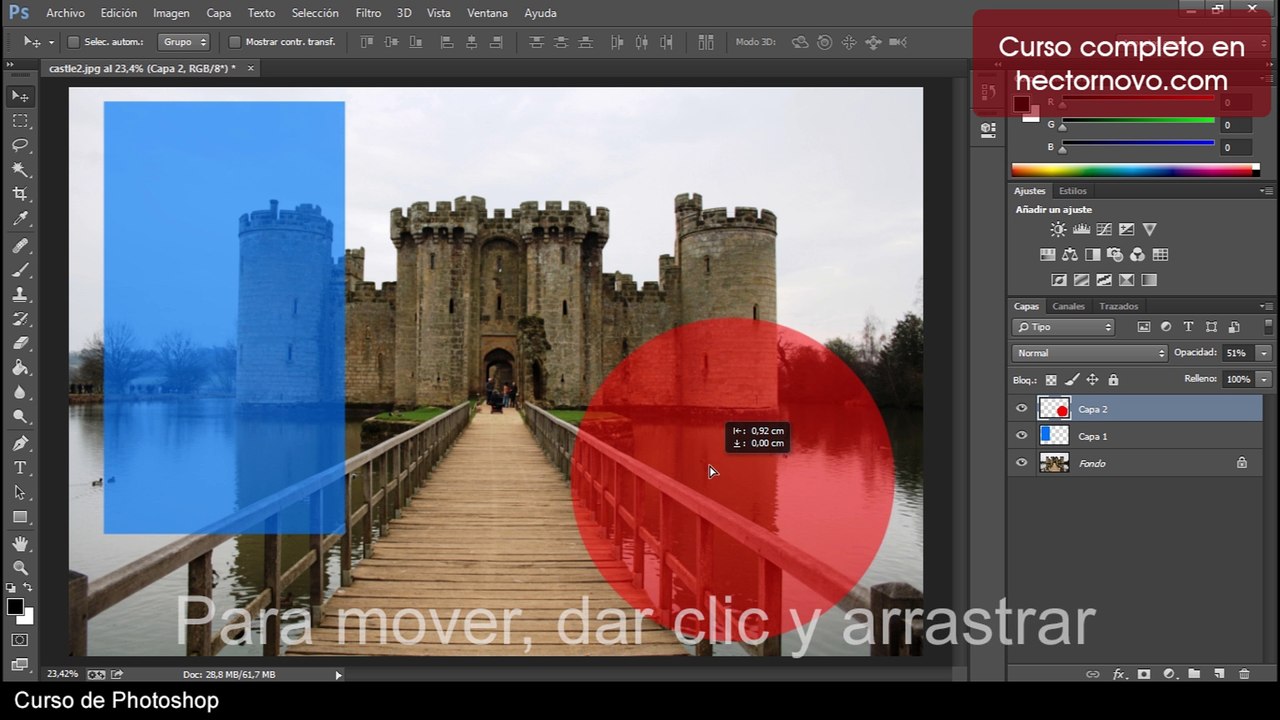The height and width of the screenshot is (720, 1280).
Task: Toggle layer filtering switch
Action: (x=1269, y=327)
